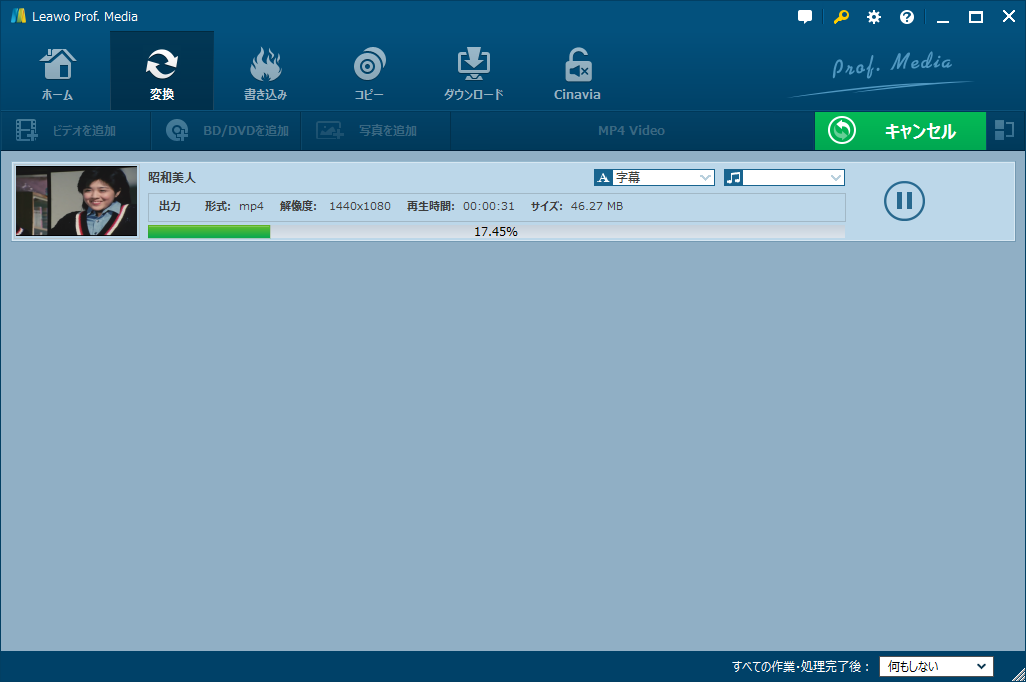Click 写真を追加 (Add Photo) button
This screenshot has height=682, width=1026.
376,130
